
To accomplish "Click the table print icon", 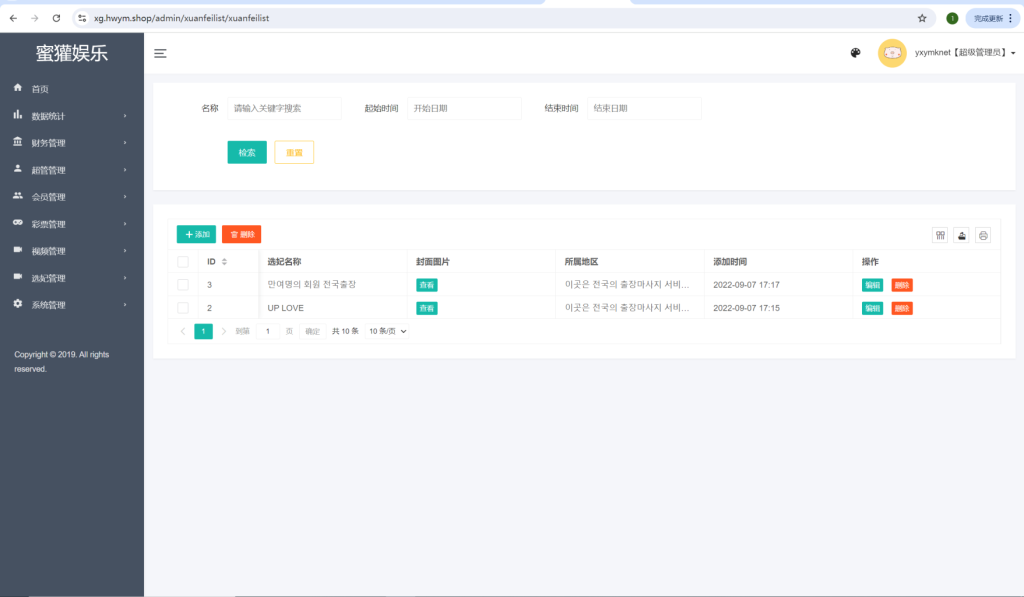I will (983, 235).
